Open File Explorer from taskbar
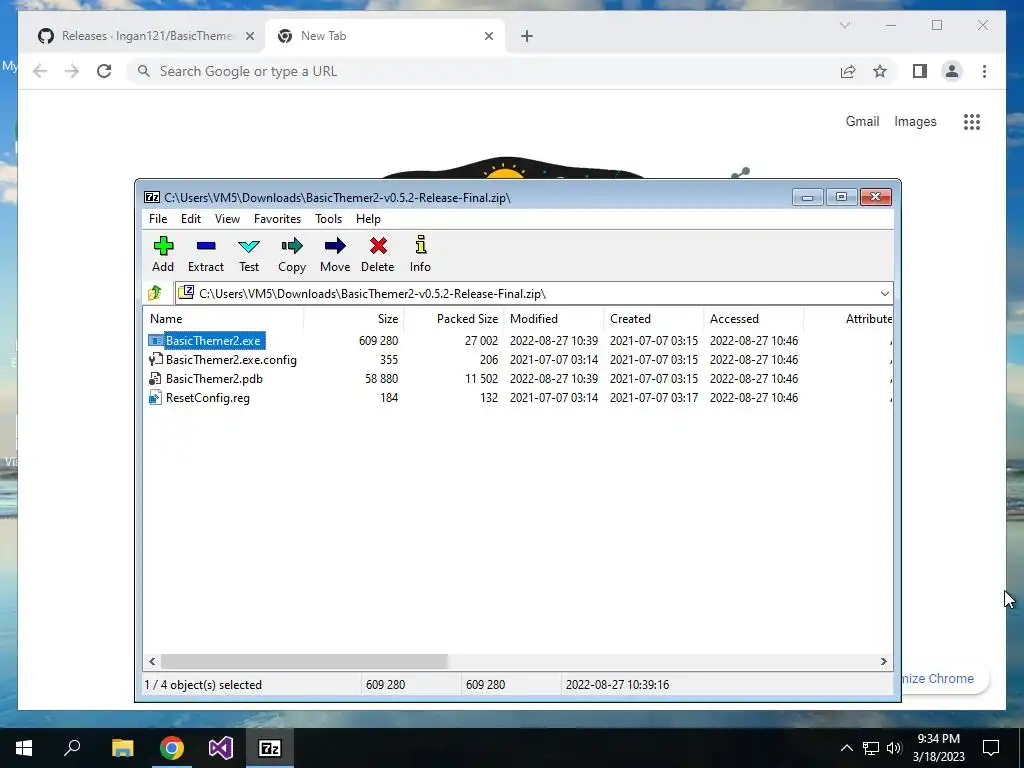1024x768 pixels. click(122, 748)
